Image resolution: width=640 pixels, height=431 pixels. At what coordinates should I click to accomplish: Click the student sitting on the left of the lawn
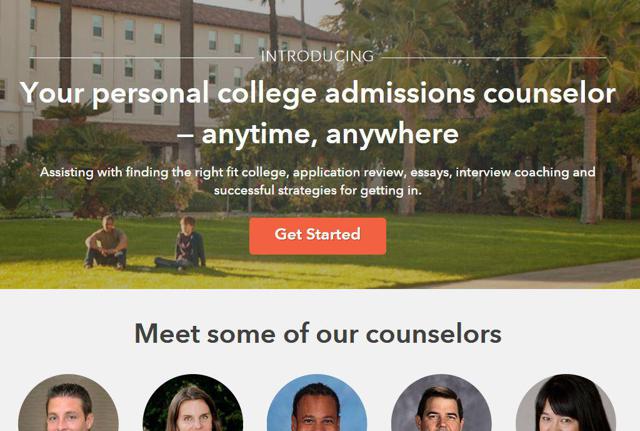tap(106, 242)
